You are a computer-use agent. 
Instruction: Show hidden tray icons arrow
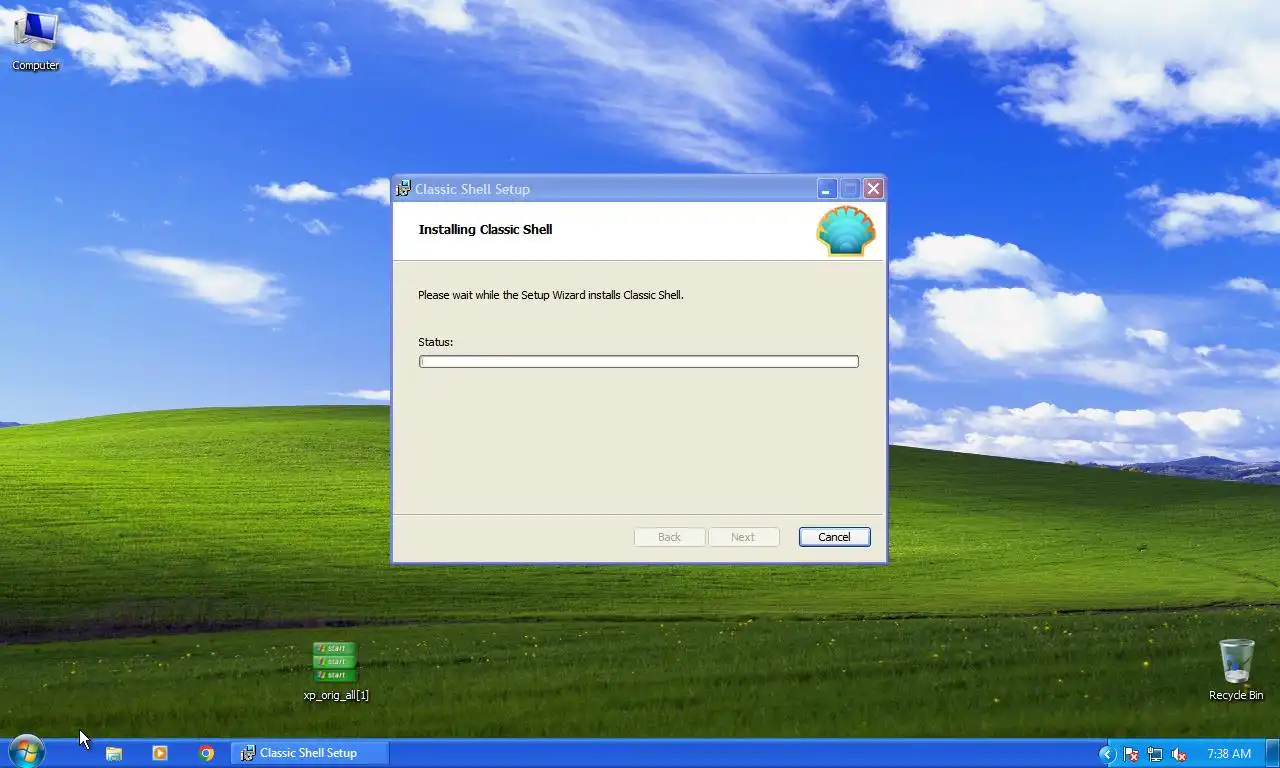coord(1107,754)
